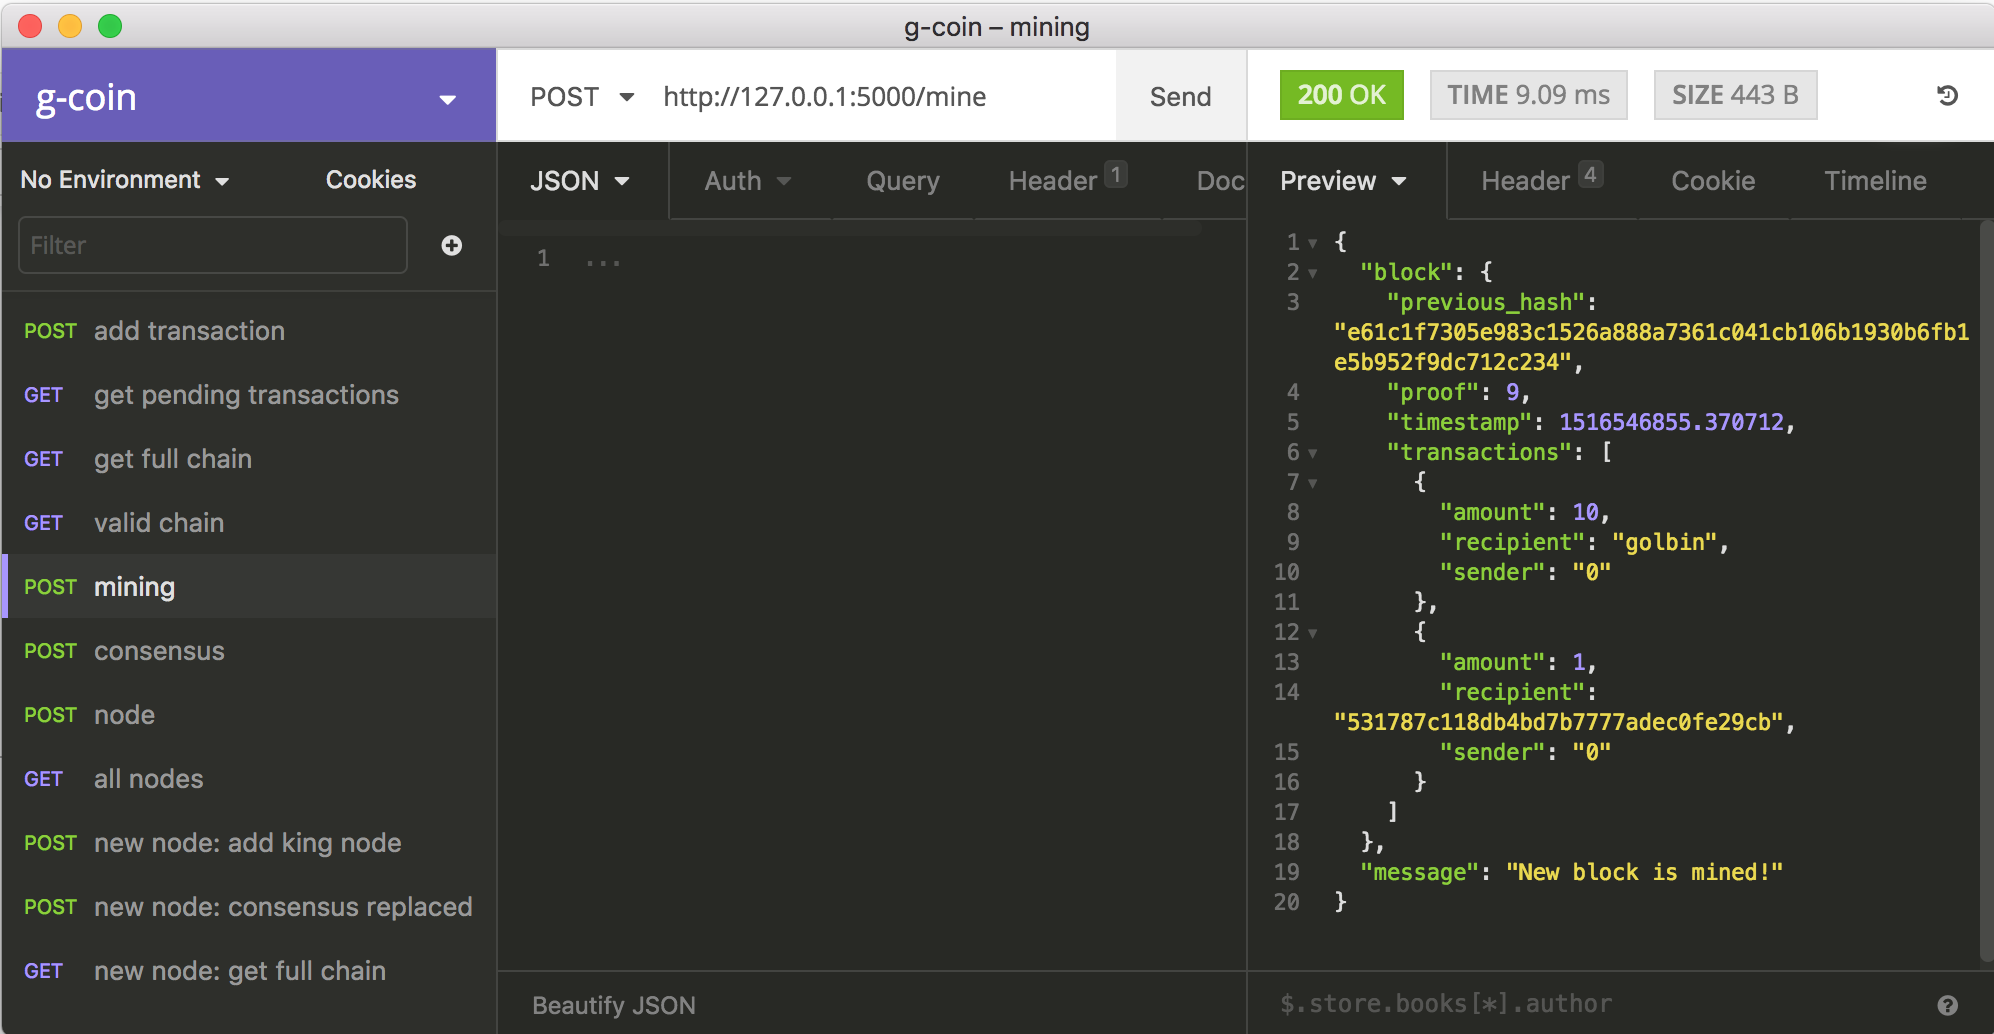Select the consensus request

250,651
